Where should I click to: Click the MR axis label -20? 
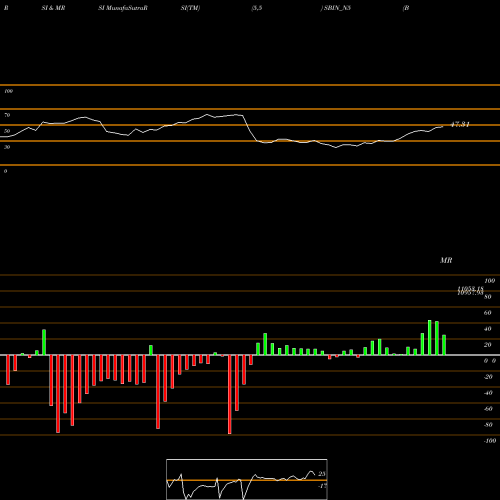point(488,377)
